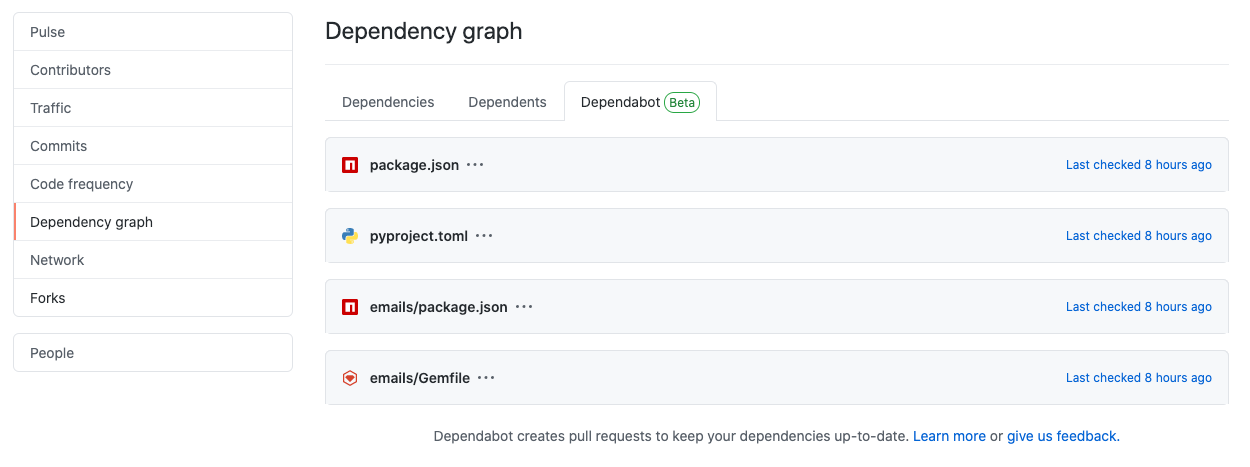Expand the ellipsis next to emails/package.json
1250x467 pixels.
tap(524, 307)
